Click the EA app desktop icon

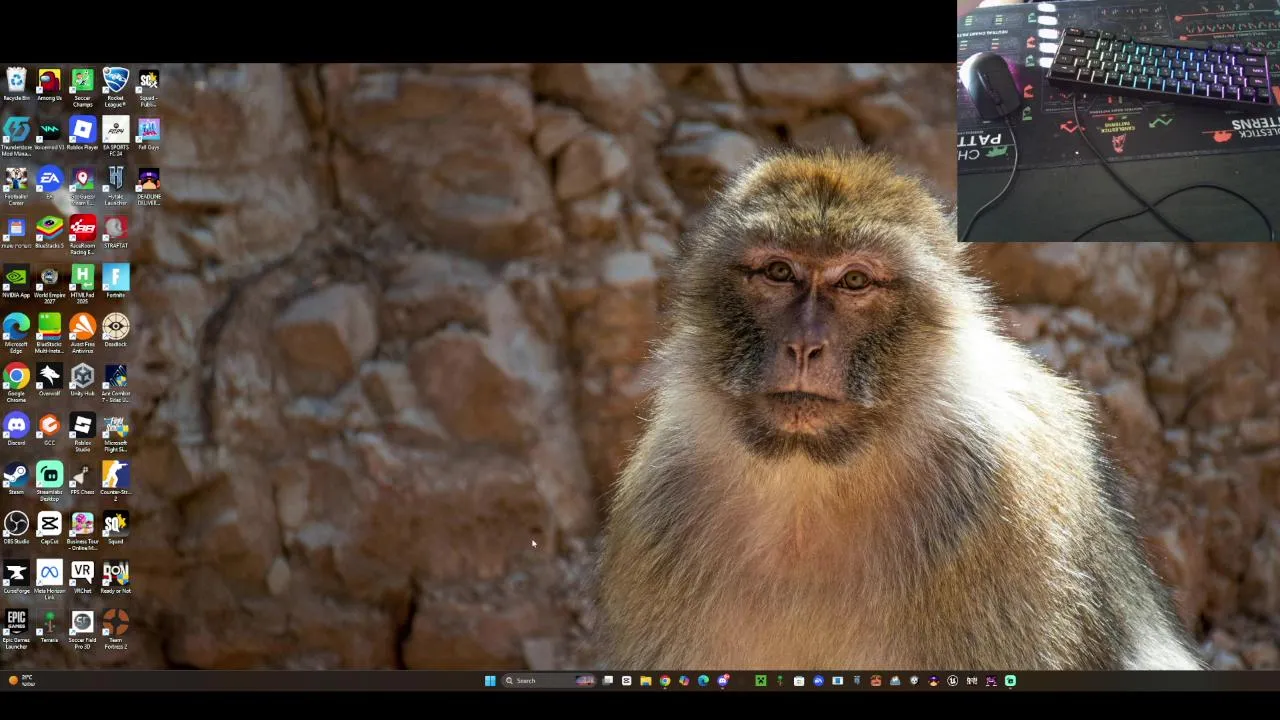click(49, 183)
